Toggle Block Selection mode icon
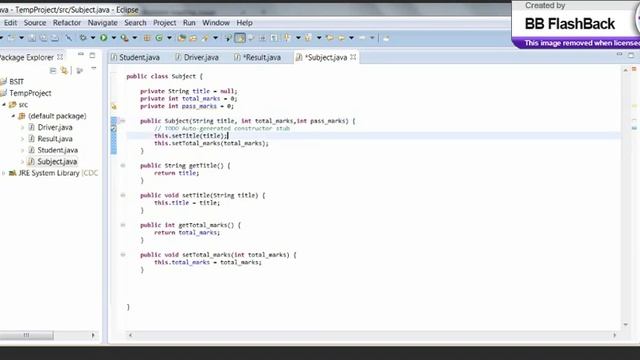 tap(262, 38)
